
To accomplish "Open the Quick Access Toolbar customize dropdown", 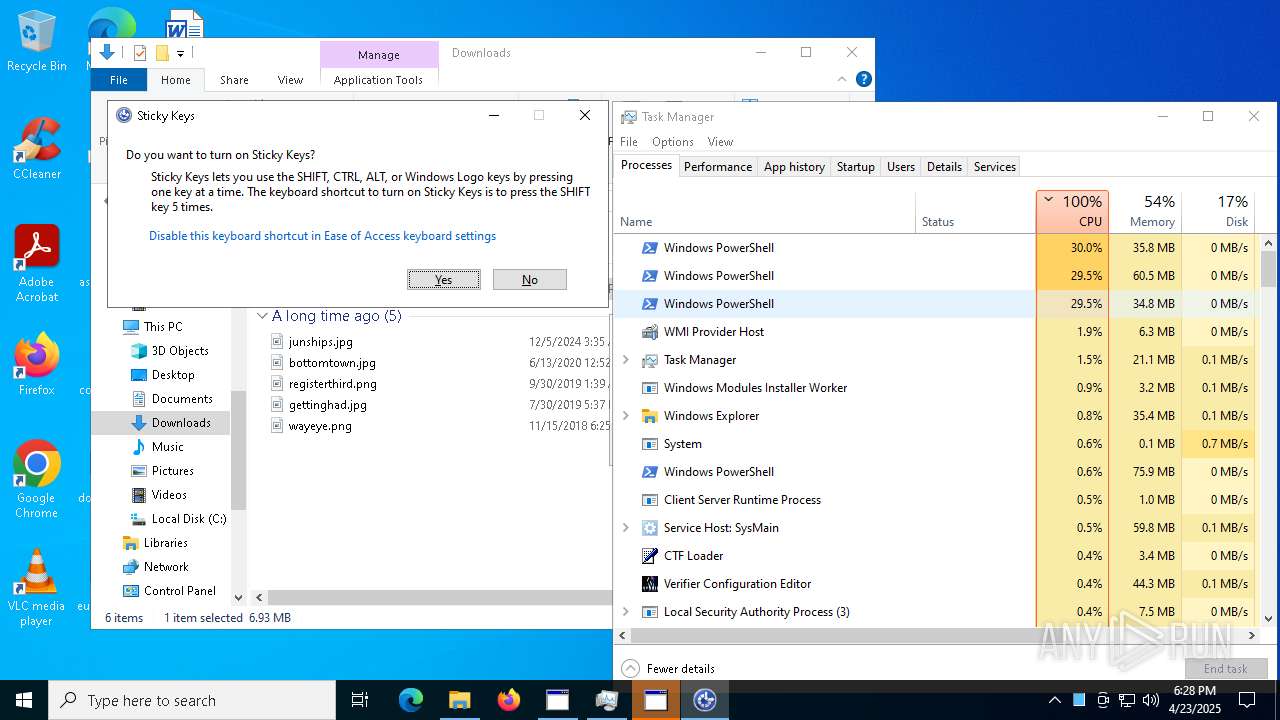I will (x=180, y=54).
